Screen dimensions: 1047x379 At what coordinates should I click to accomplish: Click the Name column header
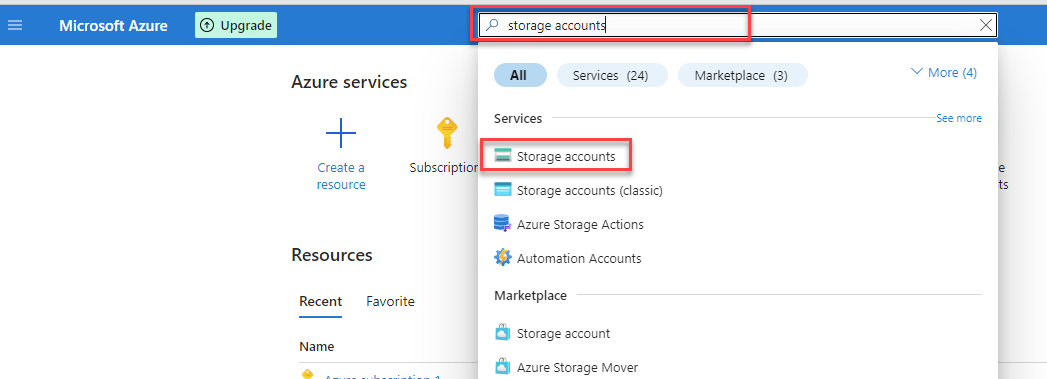point(317,346)
